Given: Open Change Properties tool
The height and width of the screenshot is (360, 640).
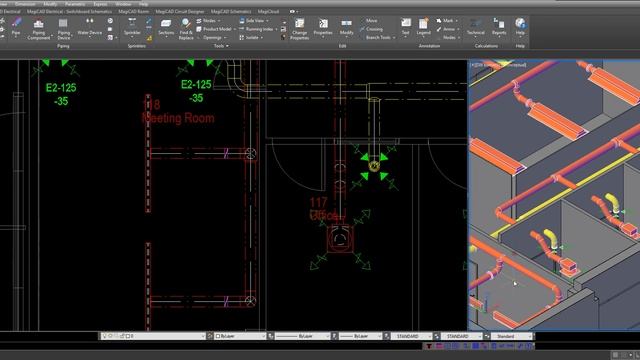Looking at the screenshot, I should (x=299, y=29).
